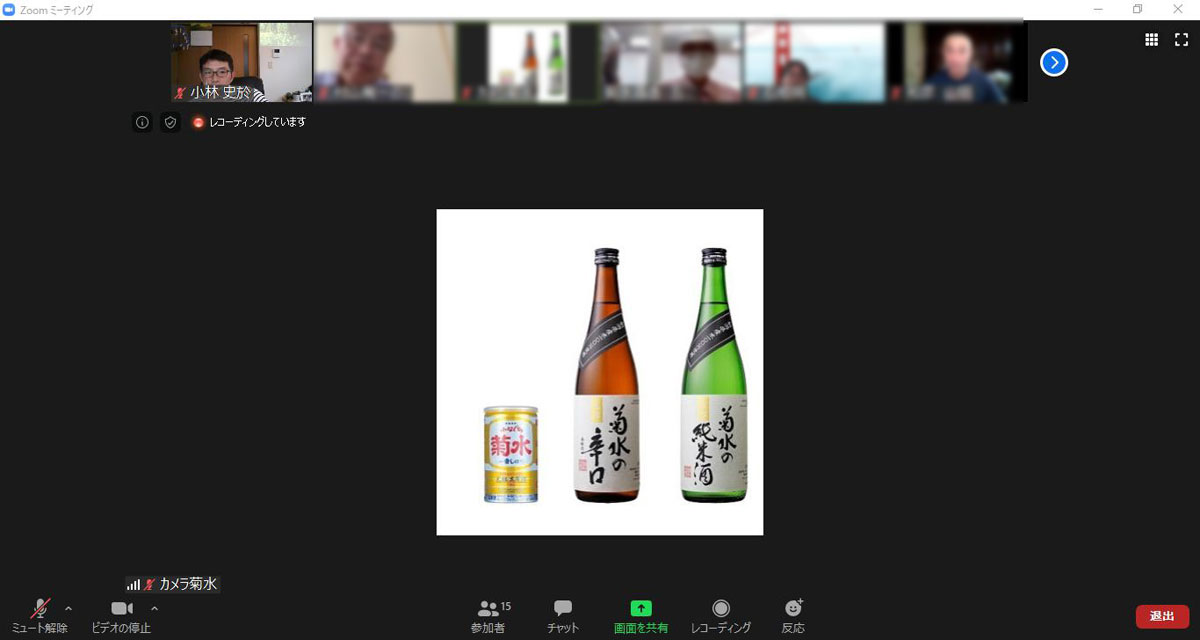Select the thumbnail showing two sake bottles
This screenshot has width=1200, height=640.
point(528,62)
